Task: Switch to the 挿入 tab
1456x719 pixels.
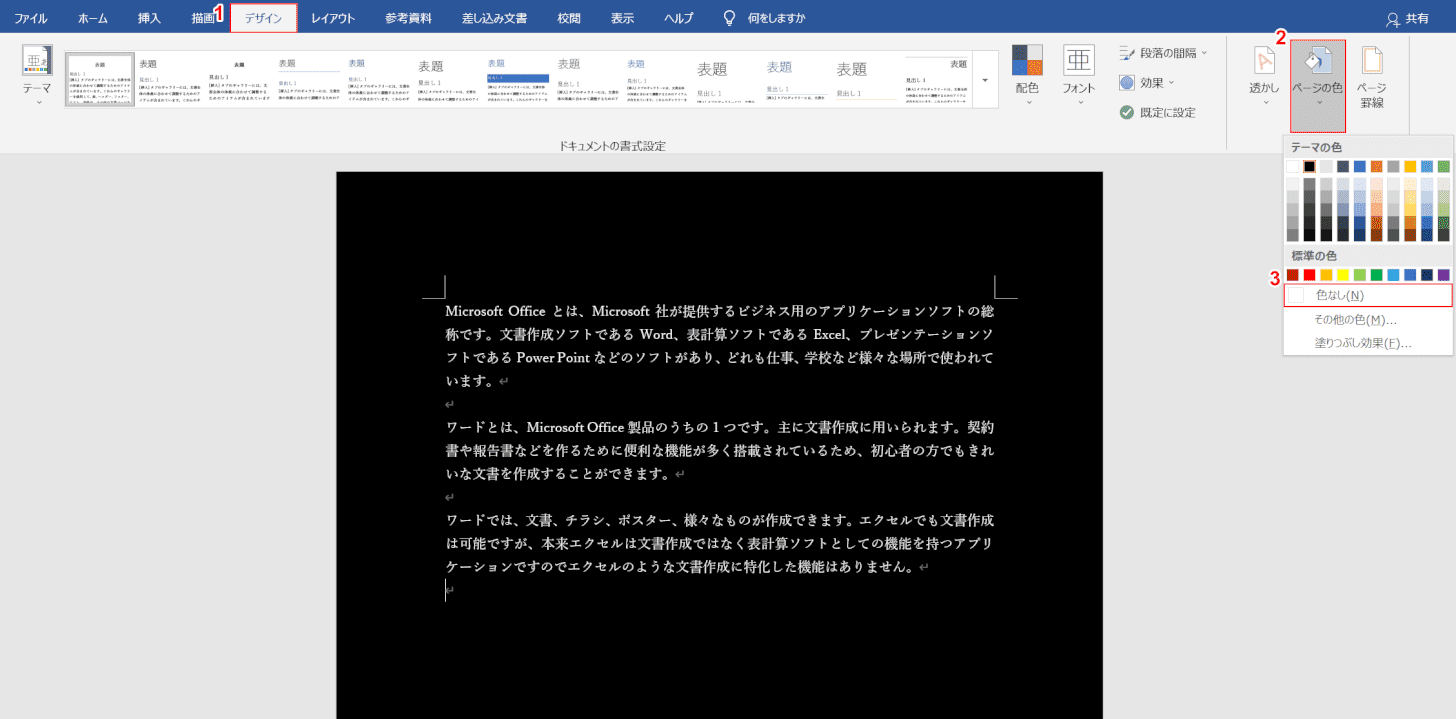Action: click(x=149, y=18)
